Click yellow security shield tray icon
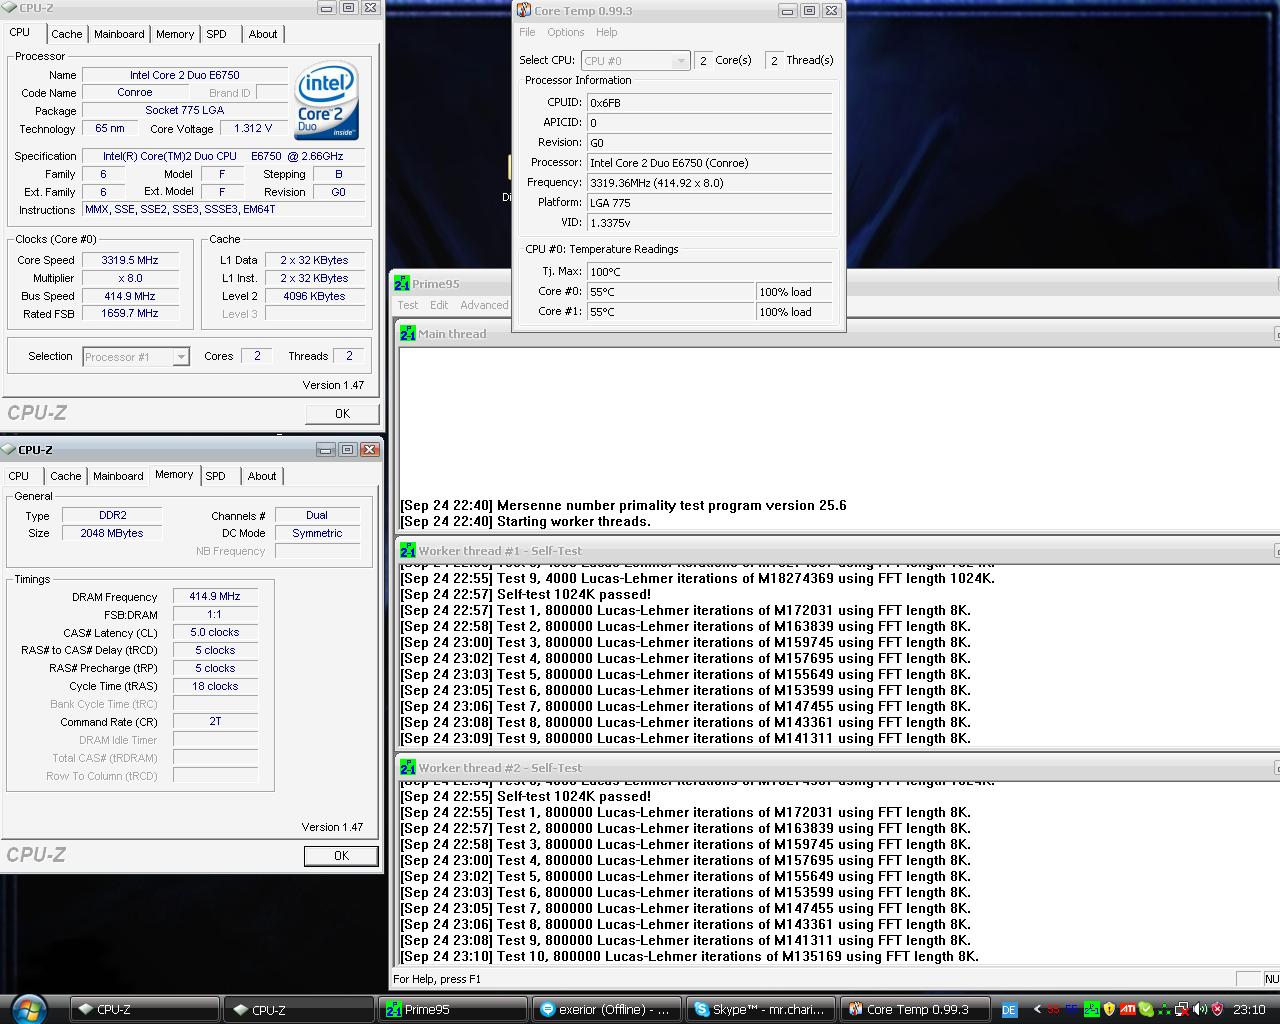The height and width of the screenshot is (1024, 1280). tap(1109, 1010)
